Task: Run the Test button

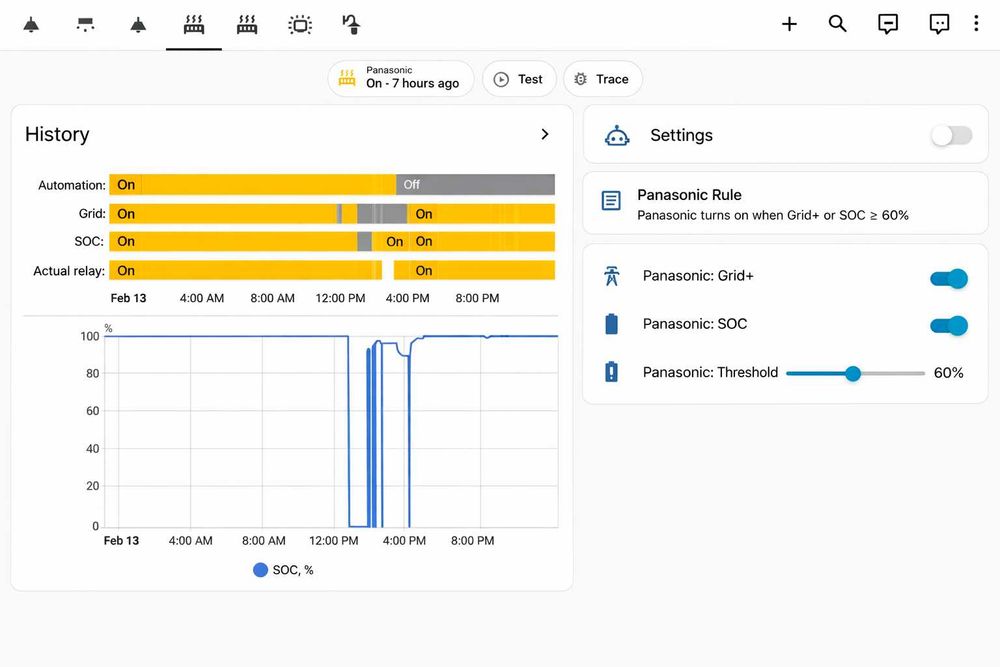Action: (519, 79)
